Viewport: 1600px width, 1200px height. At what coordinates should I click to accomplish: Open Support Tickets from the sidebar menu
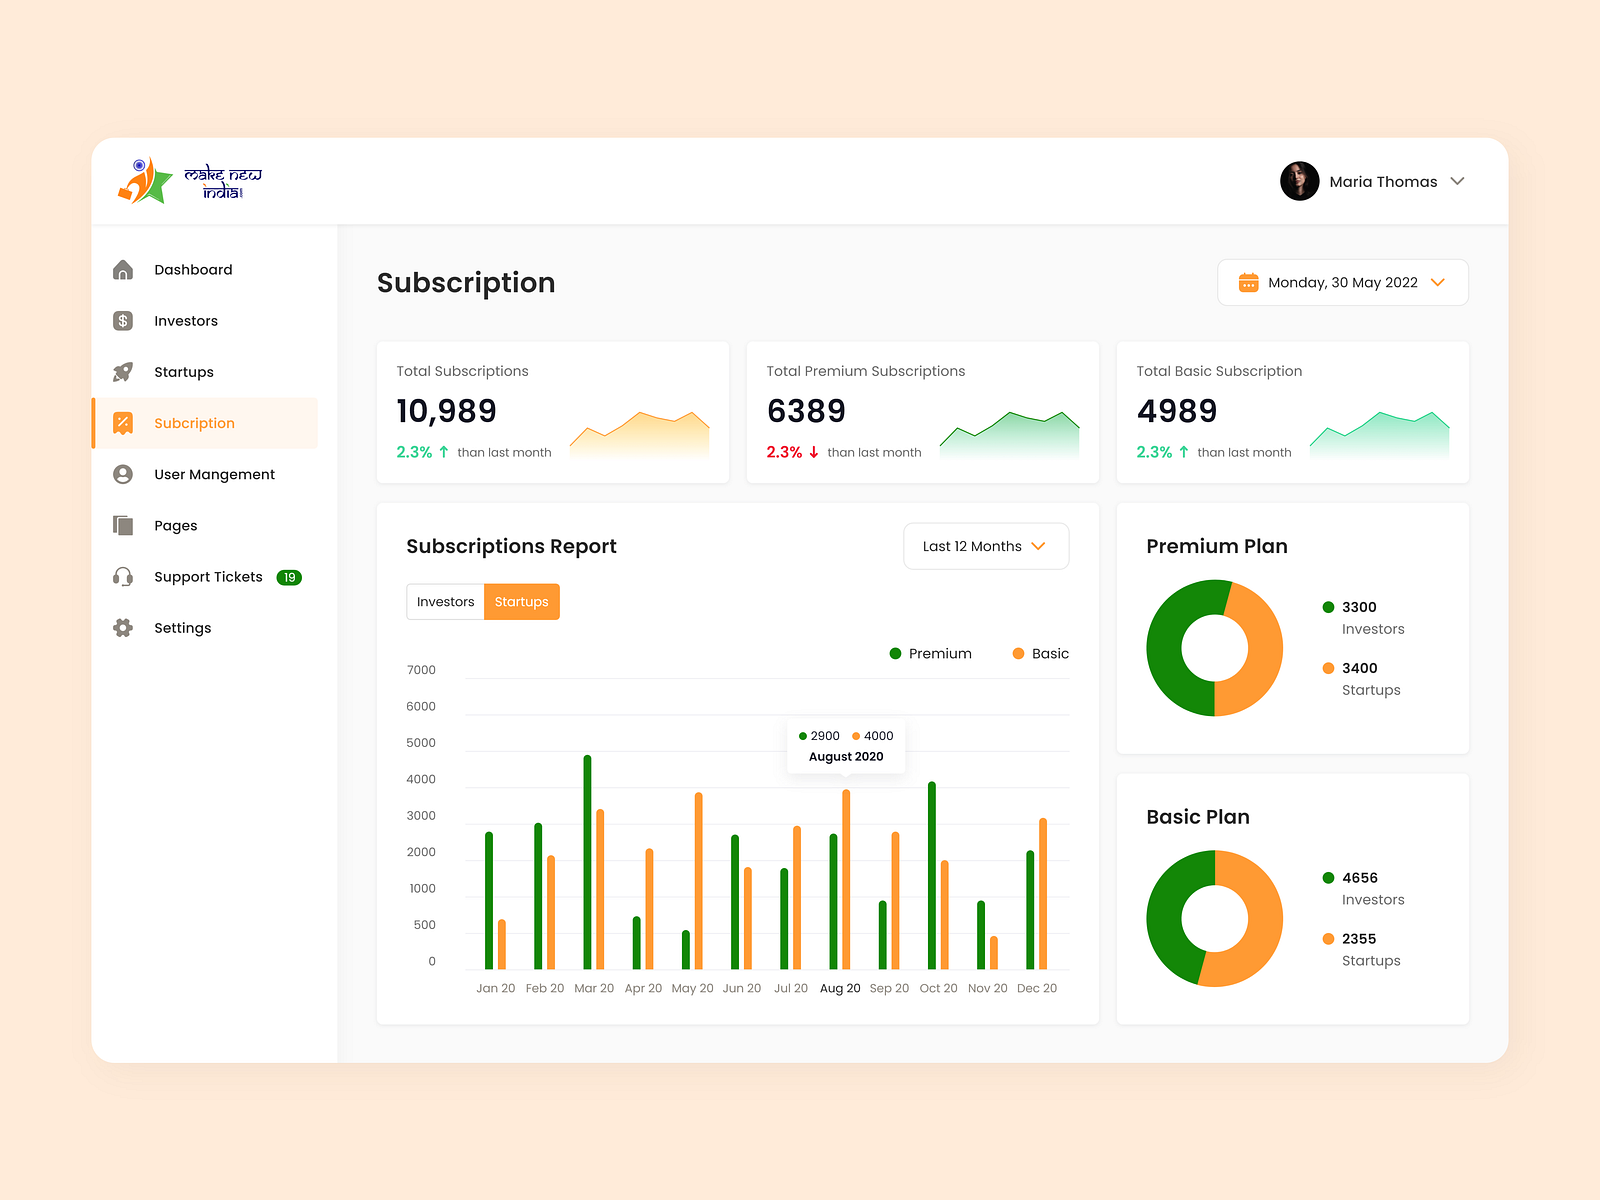tap(207, 576)
